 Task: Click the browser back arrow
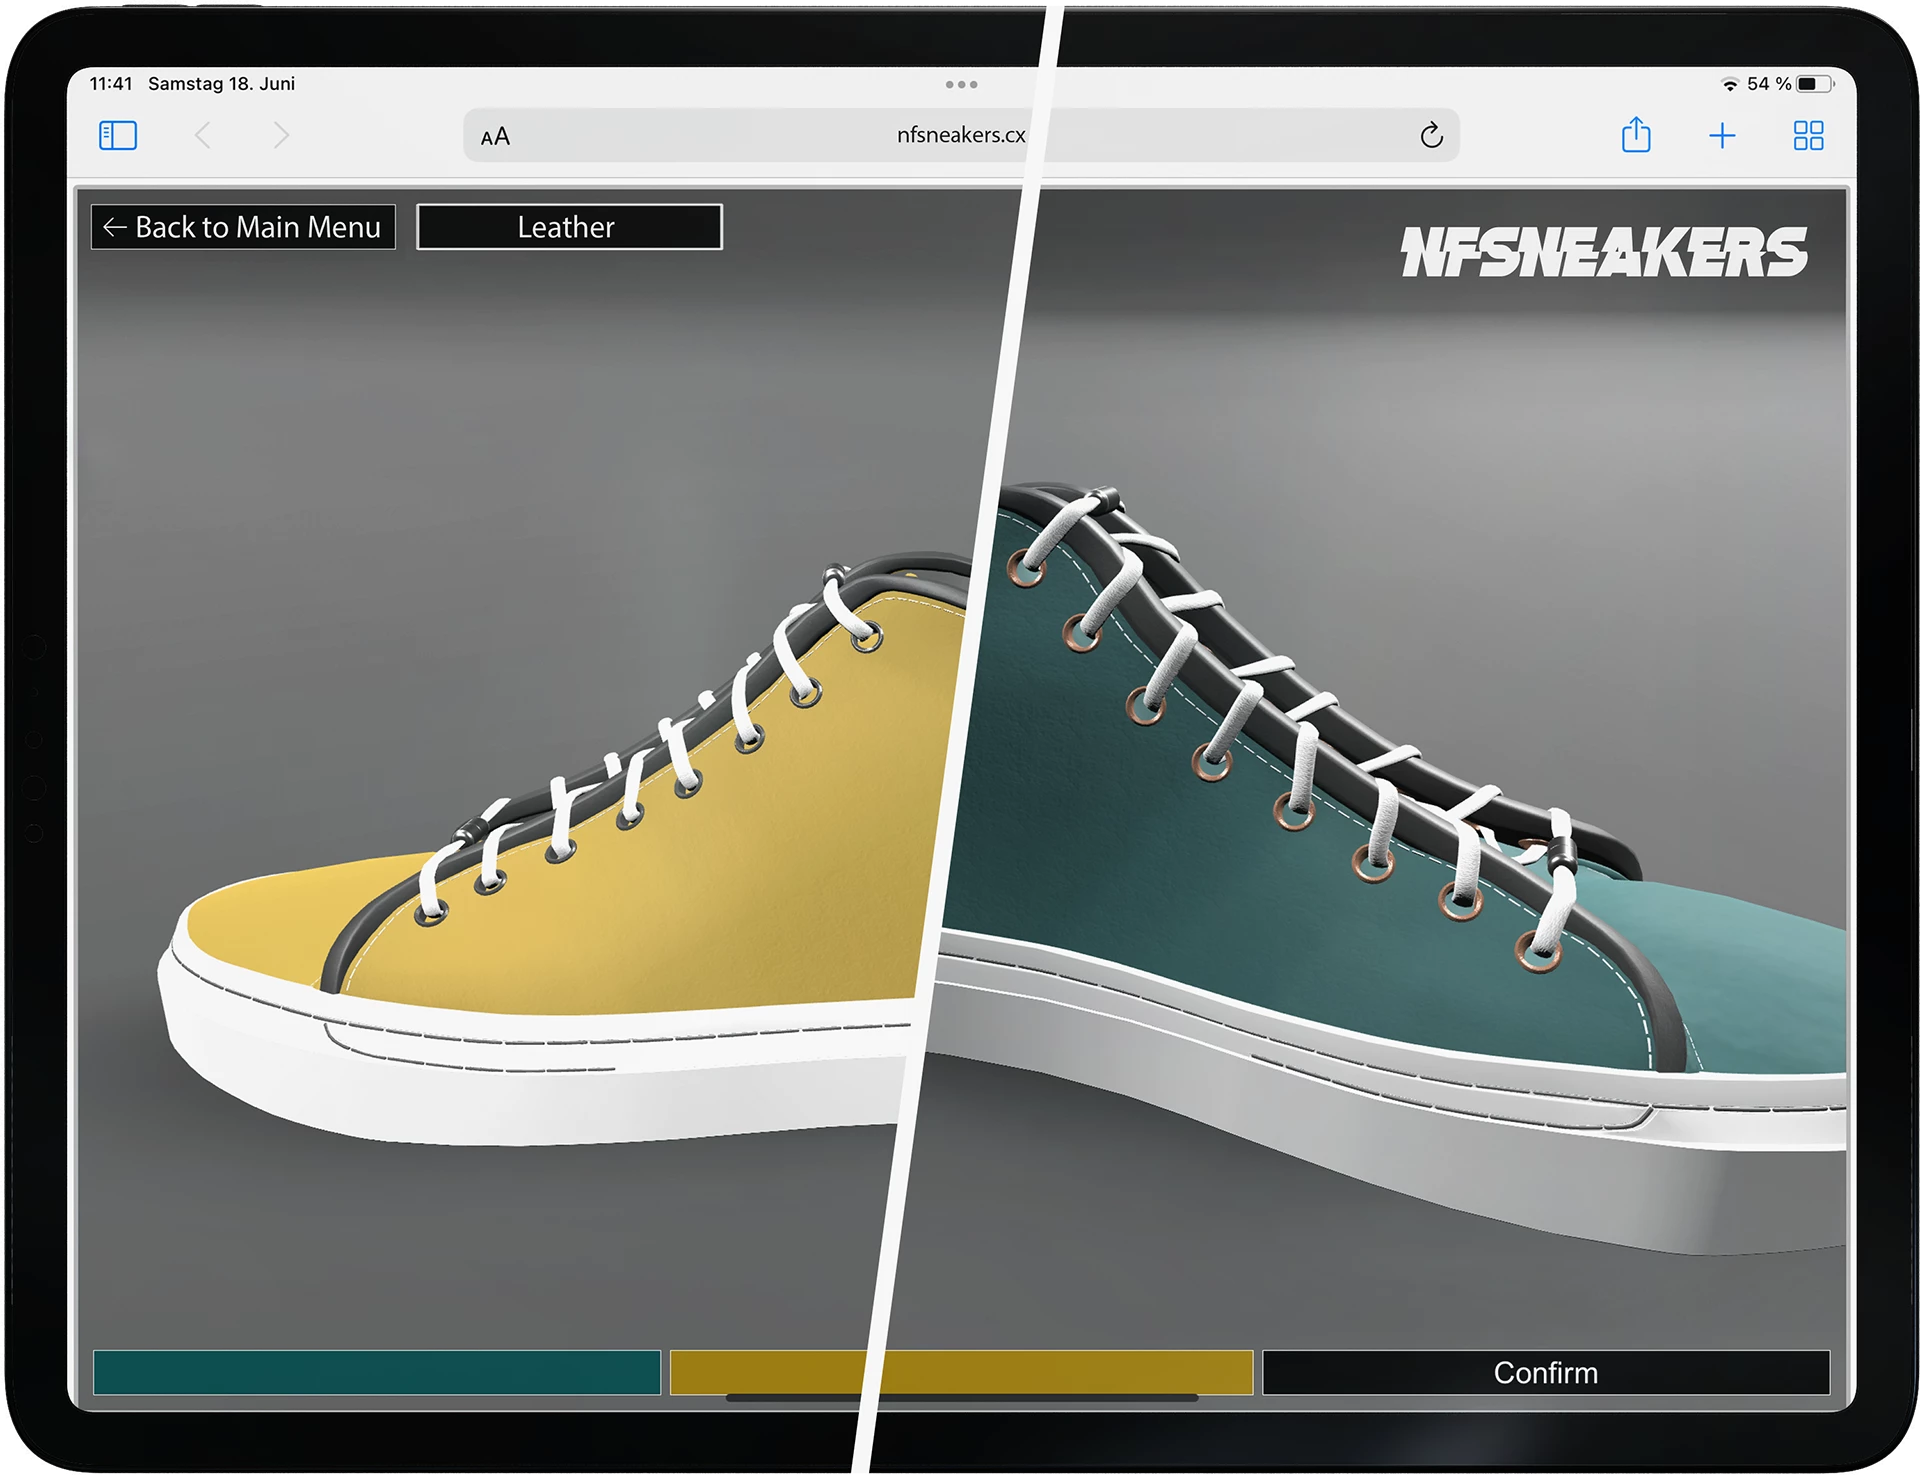coord(203,135)
